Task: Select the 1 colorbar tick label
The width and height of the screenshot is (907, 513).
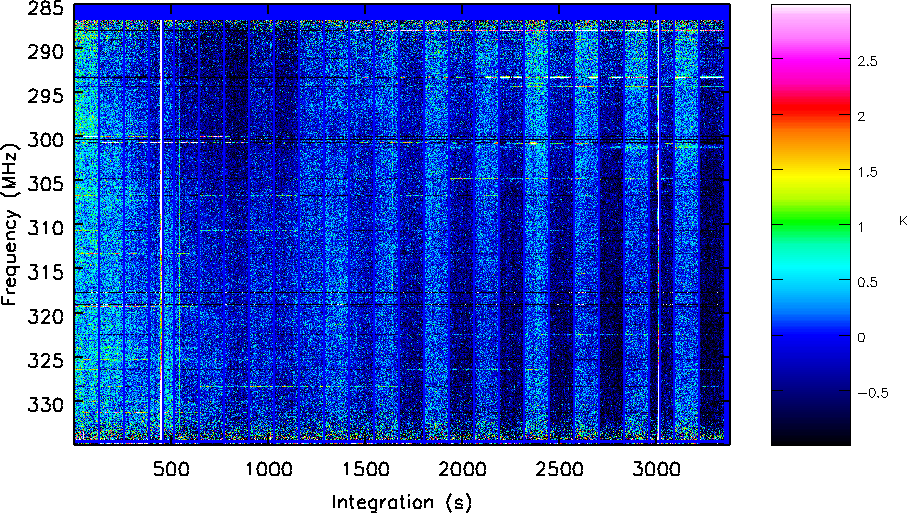Action: pos(861,227)
